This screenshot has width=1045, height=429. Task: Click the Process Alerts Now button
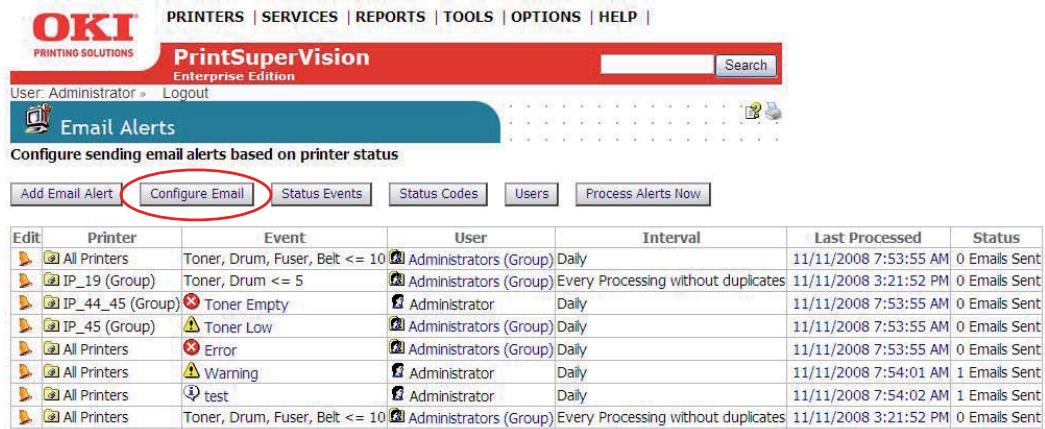point(643,194)
